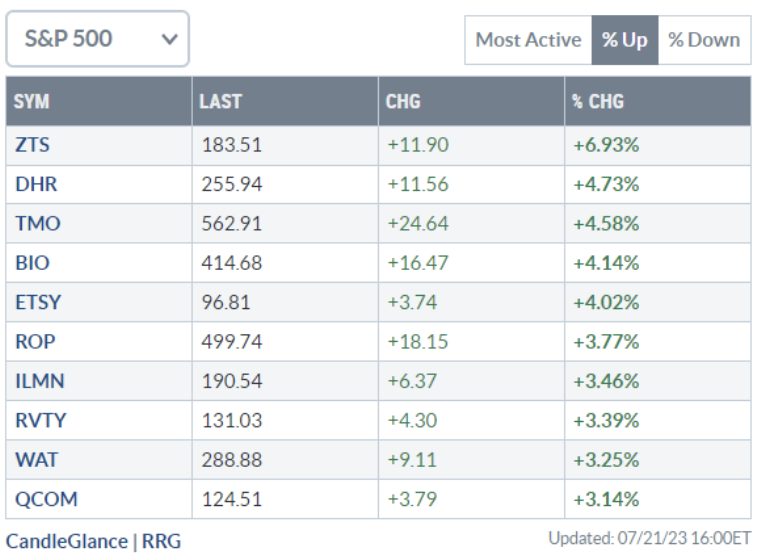Open the S&P 500 index dropdown
The image size is (758, 560).
pyautogui.click(x=97, y=39)
